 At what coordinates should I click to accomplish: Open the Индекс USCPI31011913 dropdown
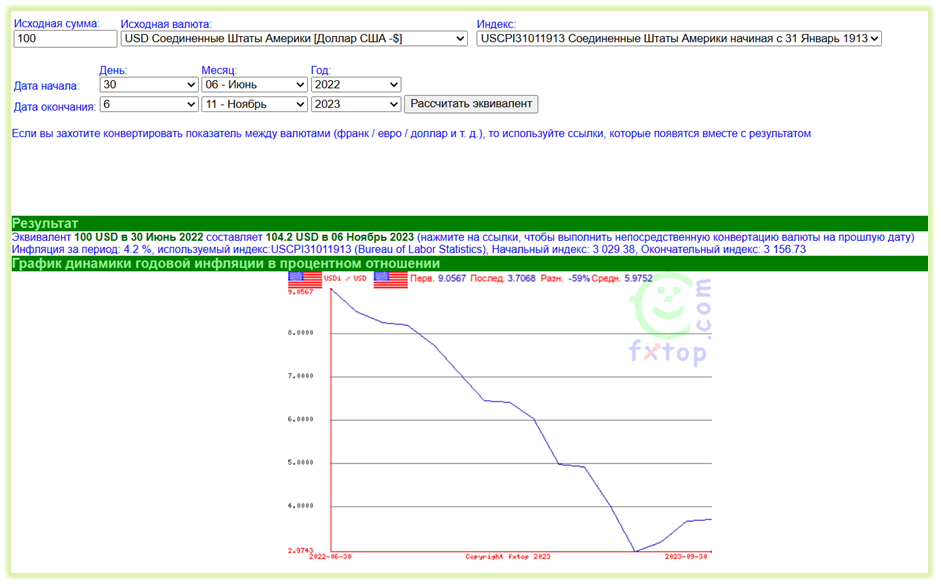click(679, 39)
